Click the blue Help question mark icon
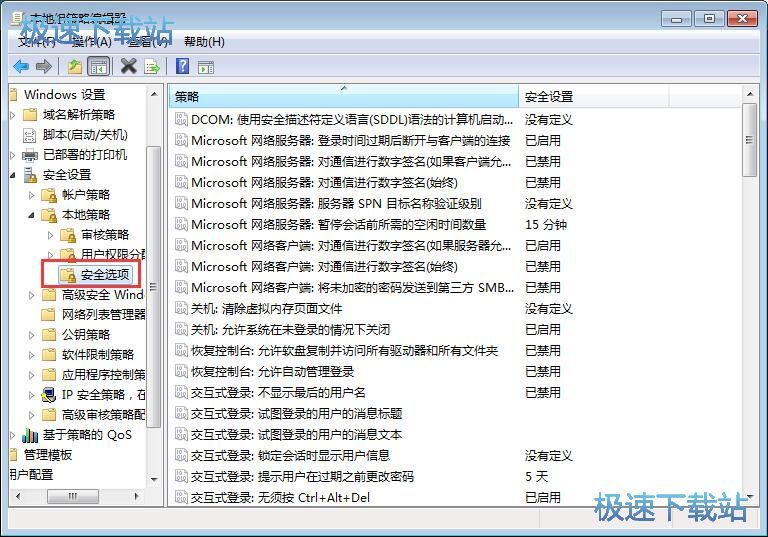 click(182, 66)
